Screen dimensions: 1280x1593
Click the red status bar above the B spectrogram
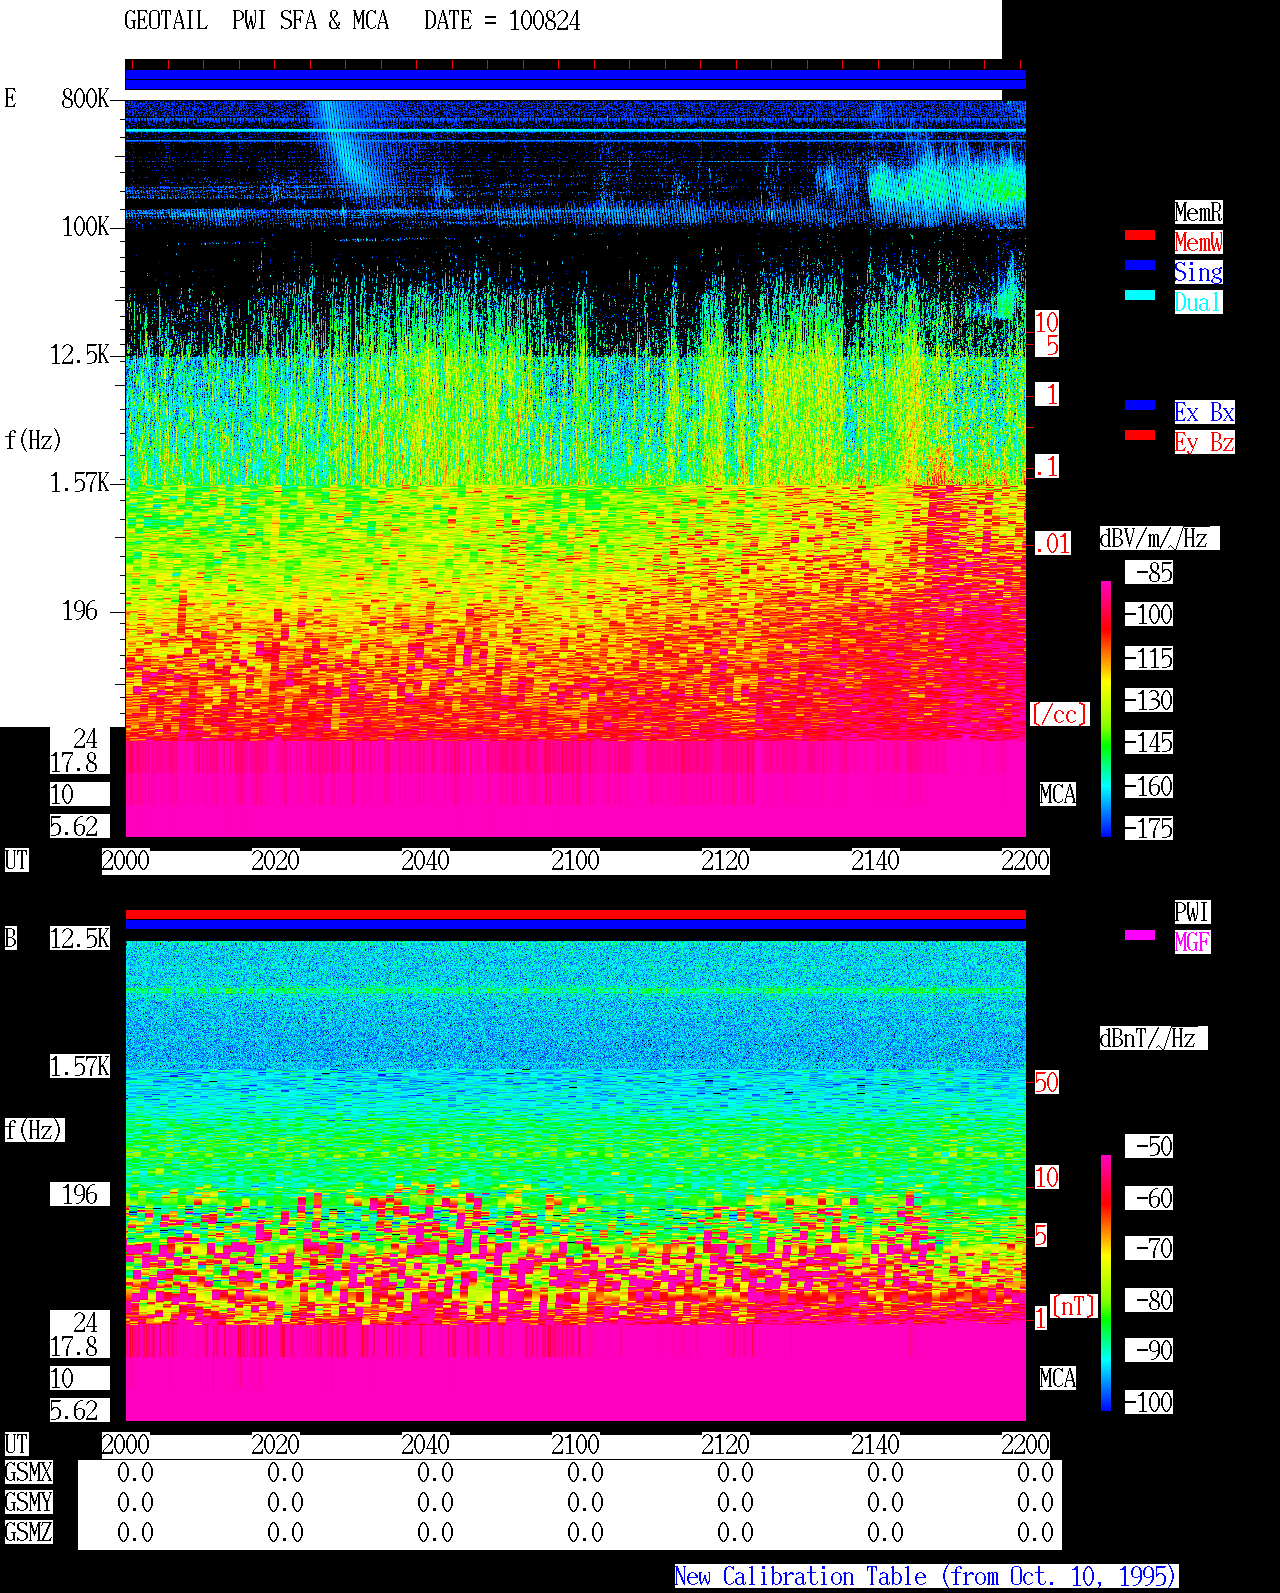click(x=575, y=914)
